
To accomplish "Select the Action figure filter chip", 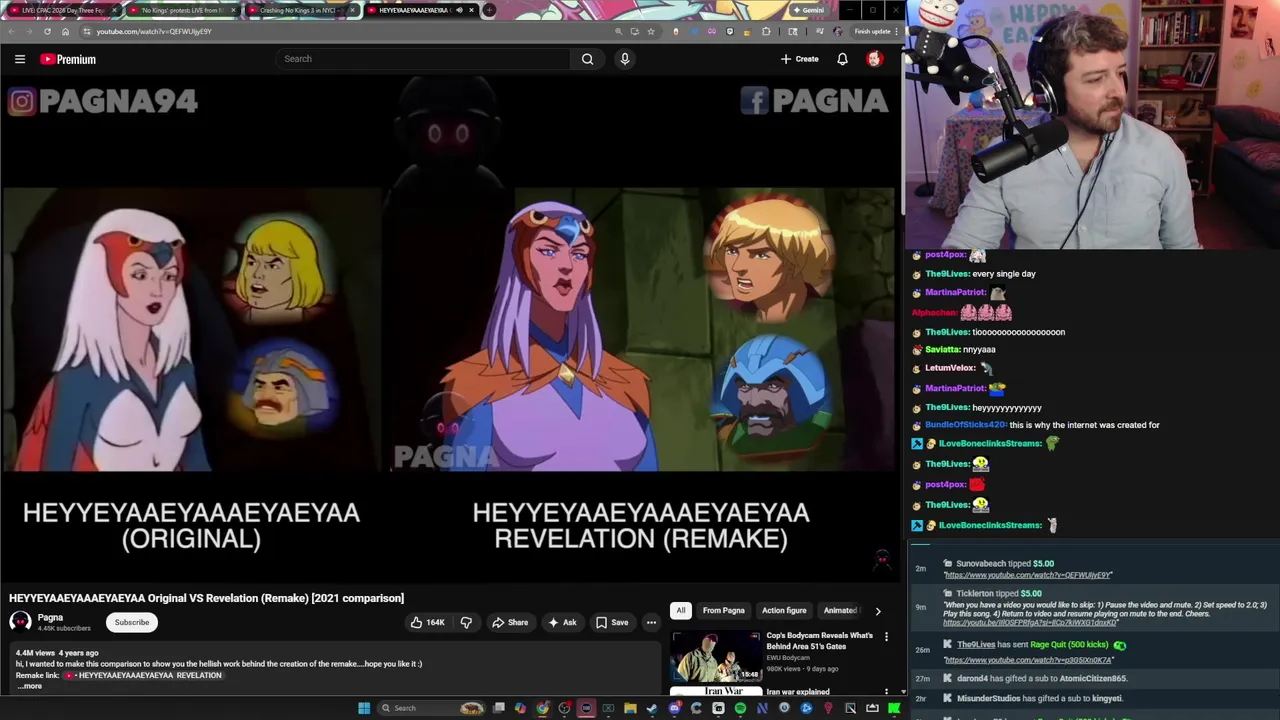I will click(x=784, y=610).
